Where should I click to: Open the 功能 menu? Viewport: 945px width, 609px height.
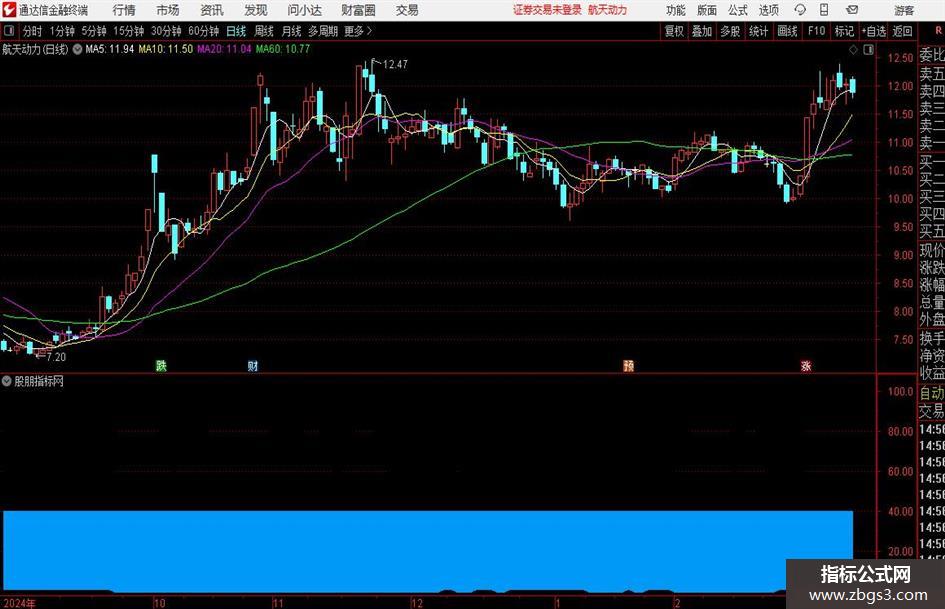coord(676,10)
